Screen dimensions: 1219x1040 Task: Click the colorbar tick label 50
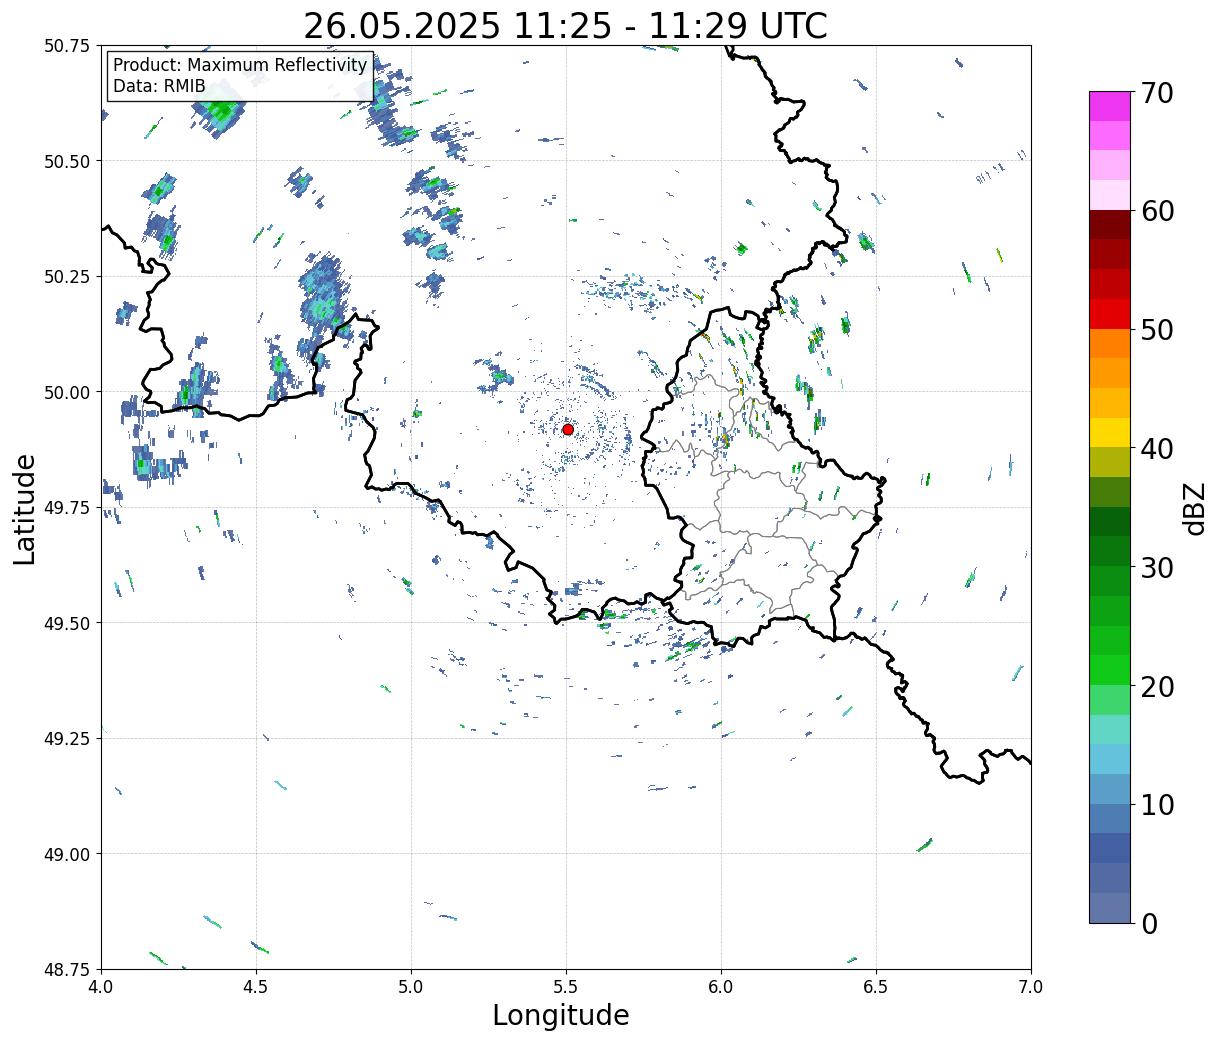[x=1157, y=330]
